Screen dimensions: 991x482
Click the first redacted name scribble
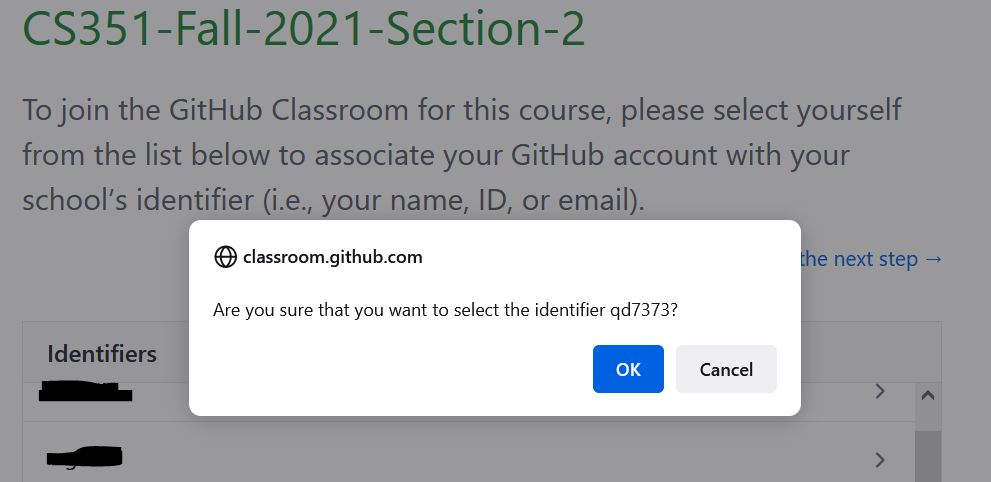click(x=85, y=391)
